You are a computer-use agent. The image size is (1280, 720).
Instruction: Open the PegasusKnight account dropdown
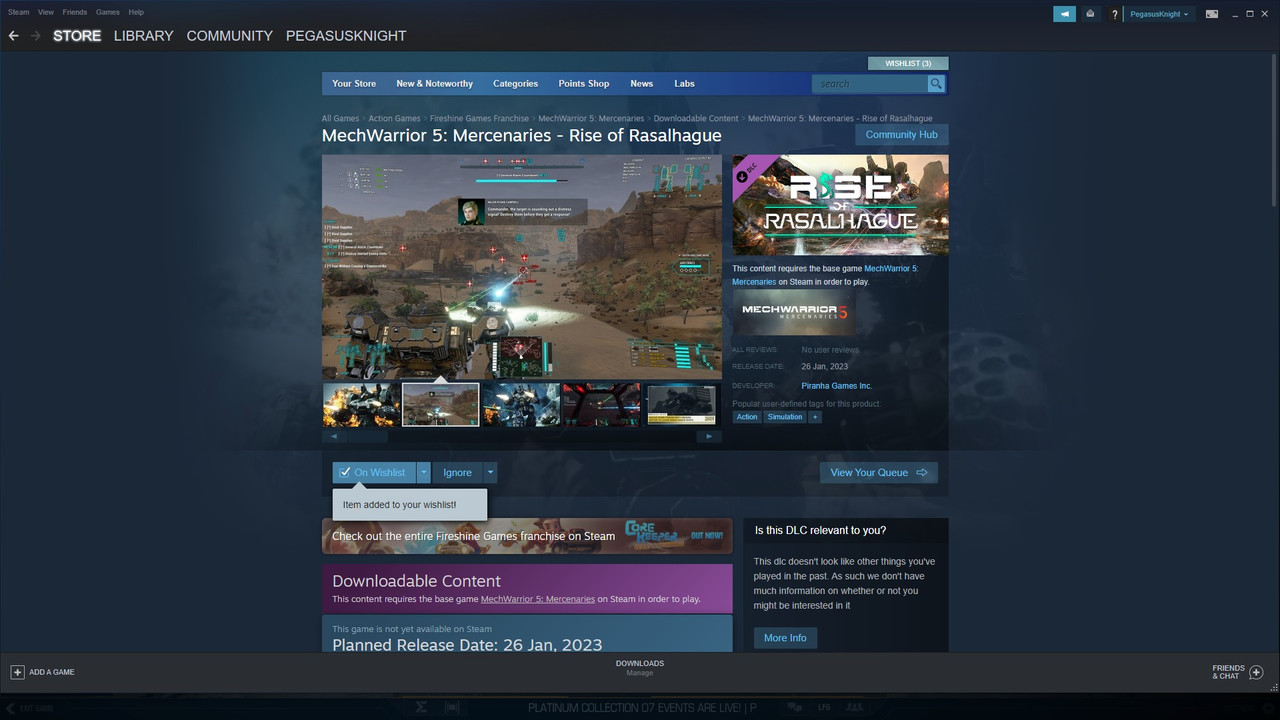pos(1159,14)
